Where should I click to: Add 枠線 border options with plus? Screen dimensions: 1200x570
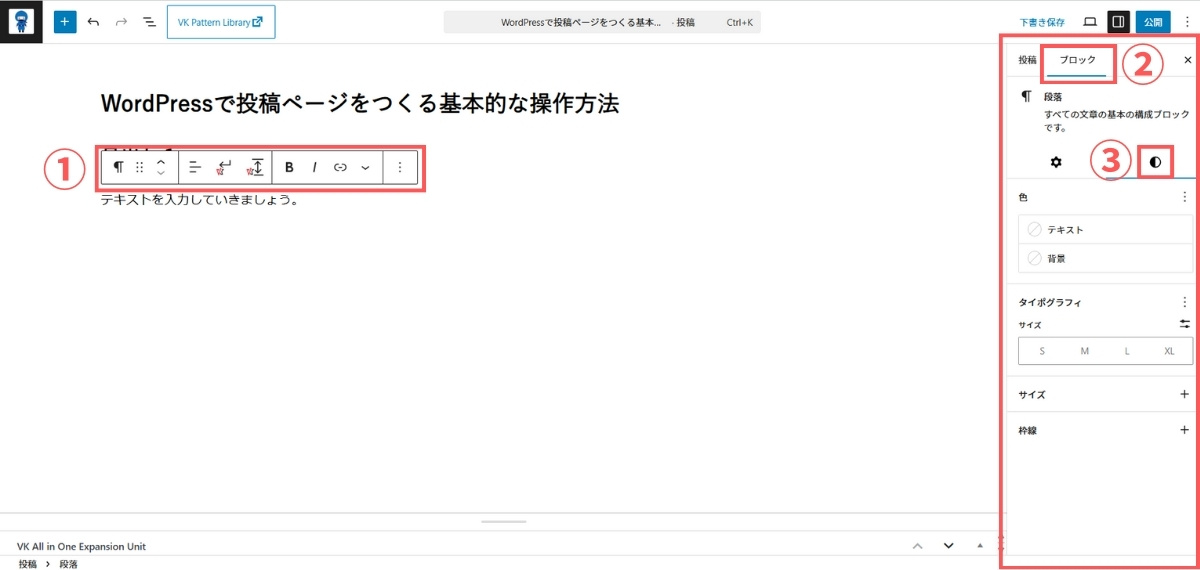(x=1185, y=430)
